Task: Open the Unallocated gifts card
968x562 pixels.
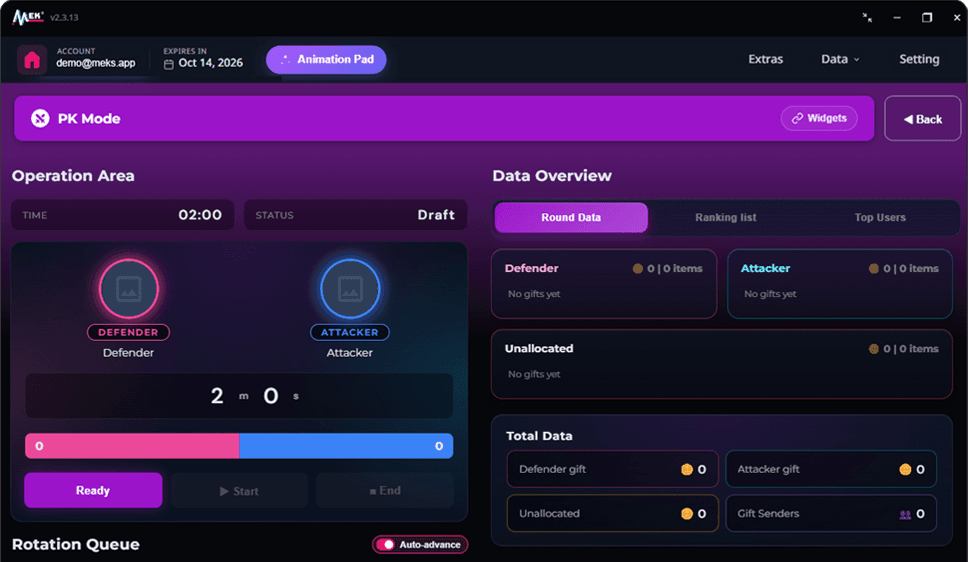Action: (722, 364)
